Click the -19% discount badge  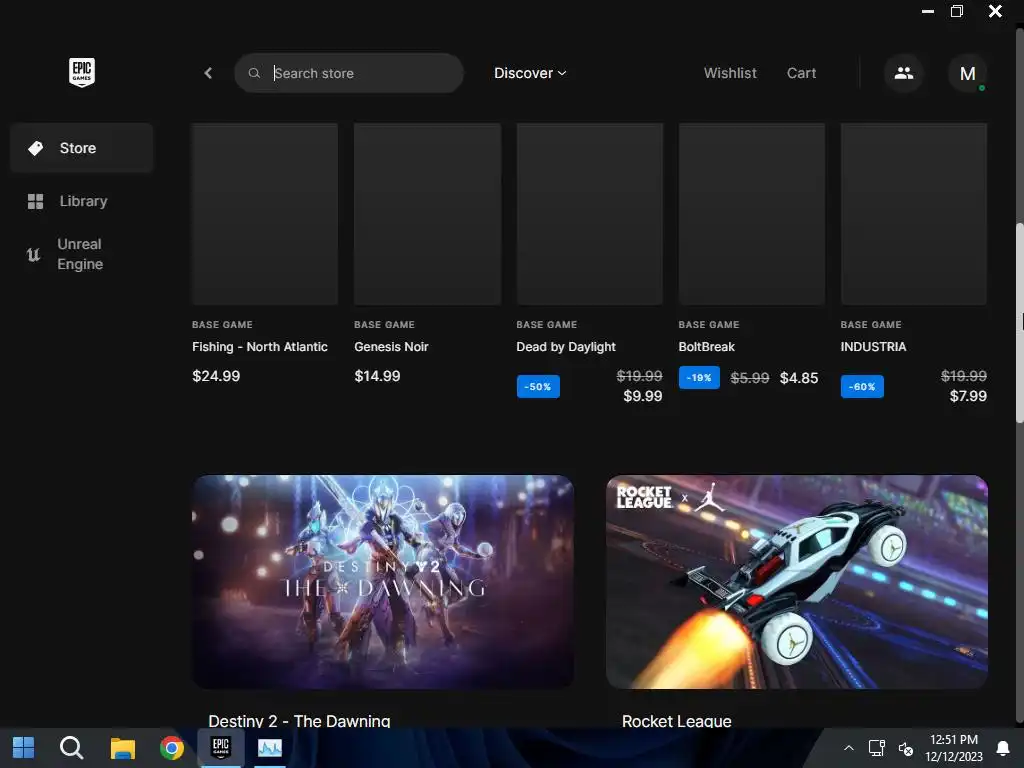(699, 377)
